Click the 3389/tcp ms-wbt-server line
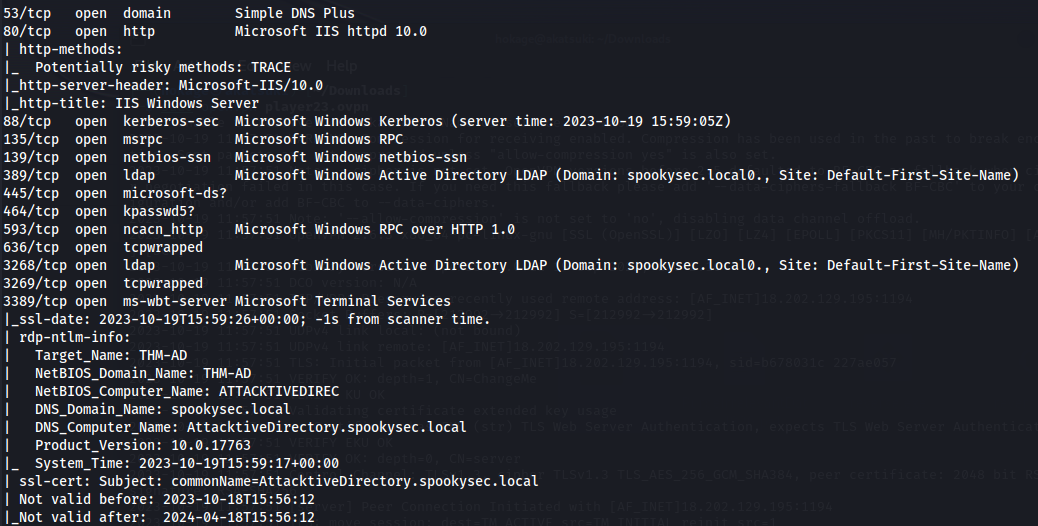 click(x=227, y=301)
